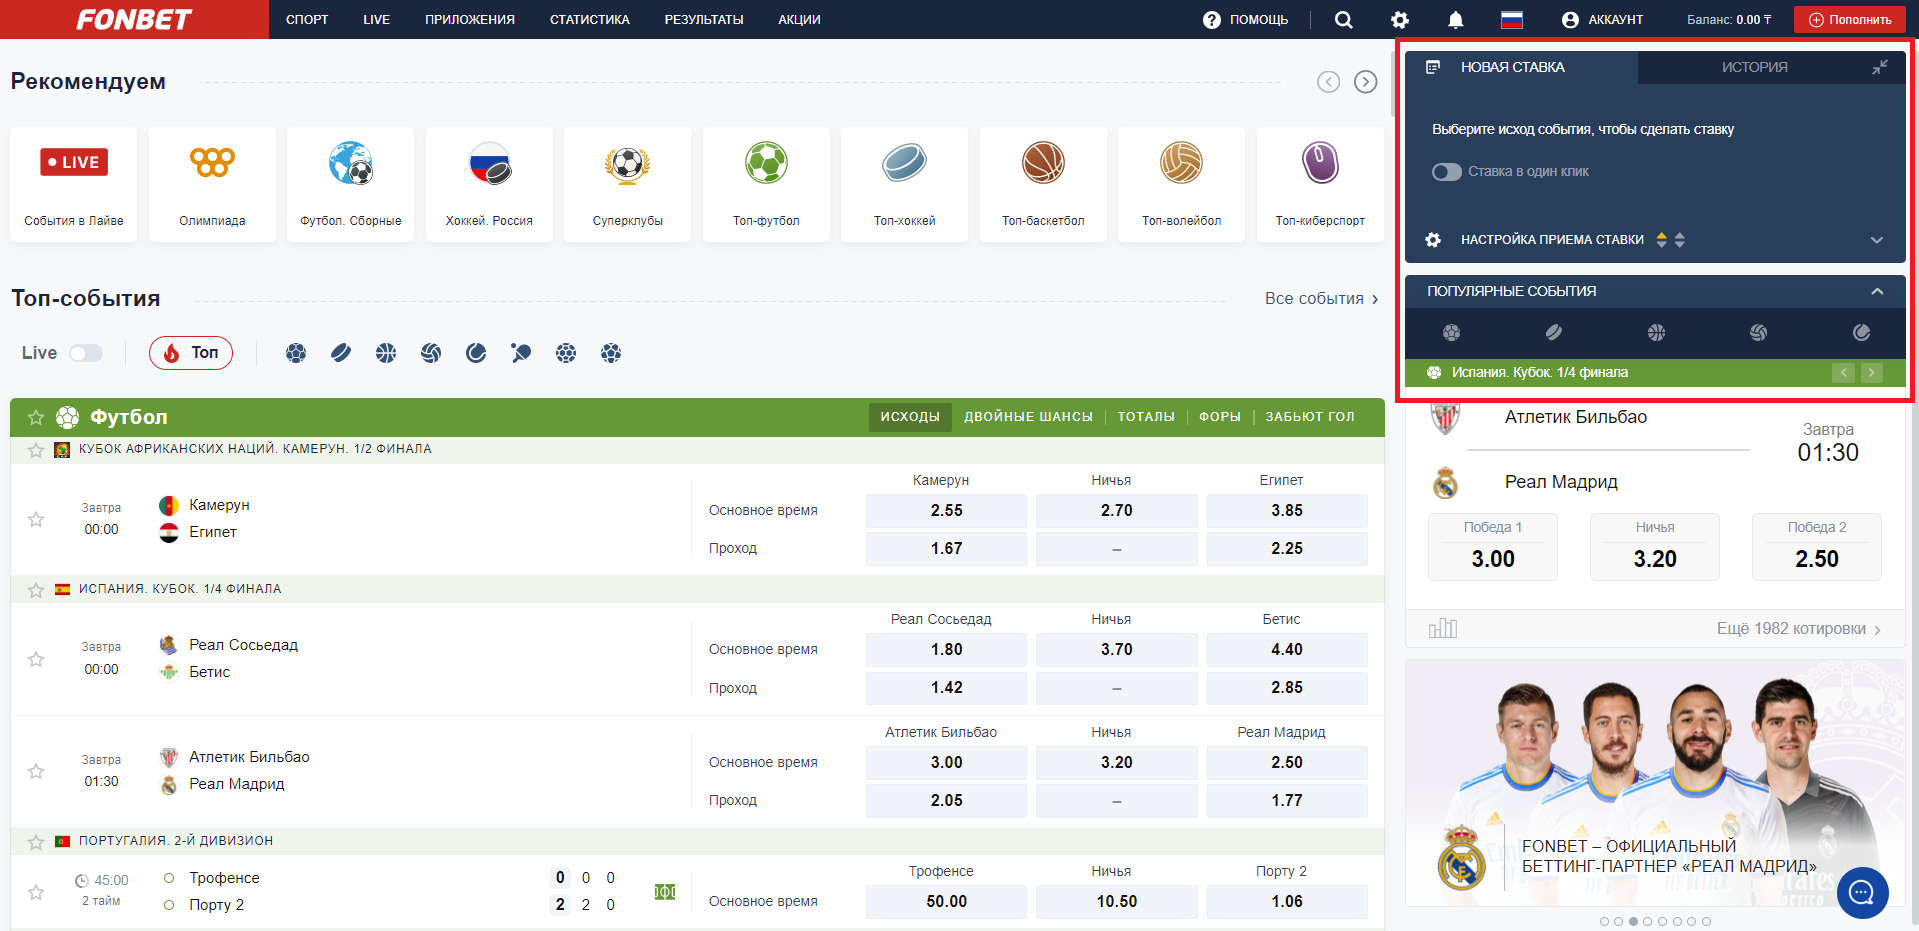Open Все события list
Image resolution: width=1919 pixels, height=931 pixels.
tap(1322, 299)
